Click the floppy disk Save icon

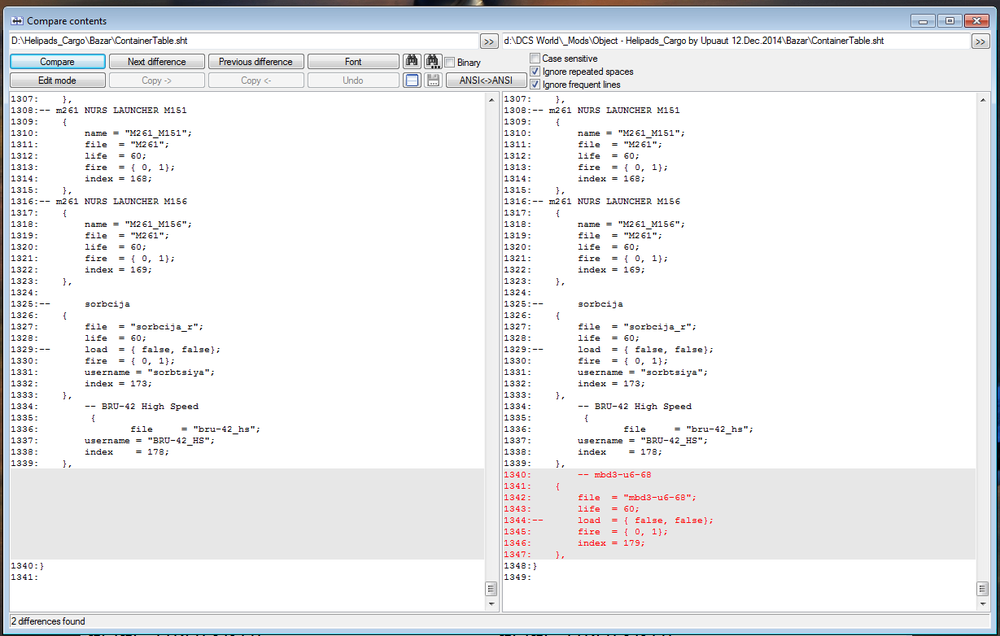(433, 80)
